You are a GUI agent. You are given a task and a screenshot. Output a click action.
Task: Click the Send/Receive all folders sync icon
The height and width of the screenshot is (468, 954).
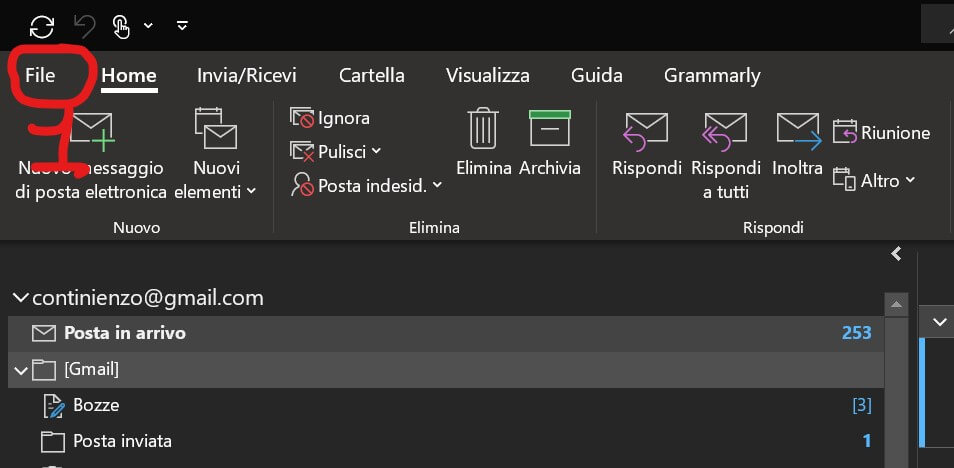click(42, 26)
